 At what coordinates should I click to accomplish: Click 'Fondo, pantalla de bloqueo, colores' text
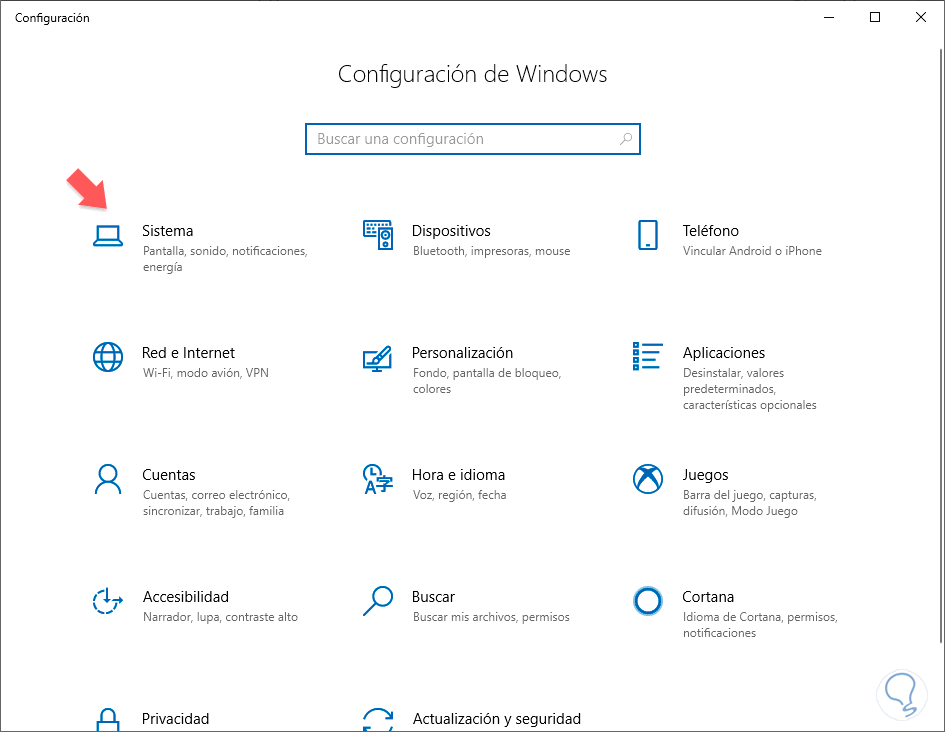click(487, 381)
